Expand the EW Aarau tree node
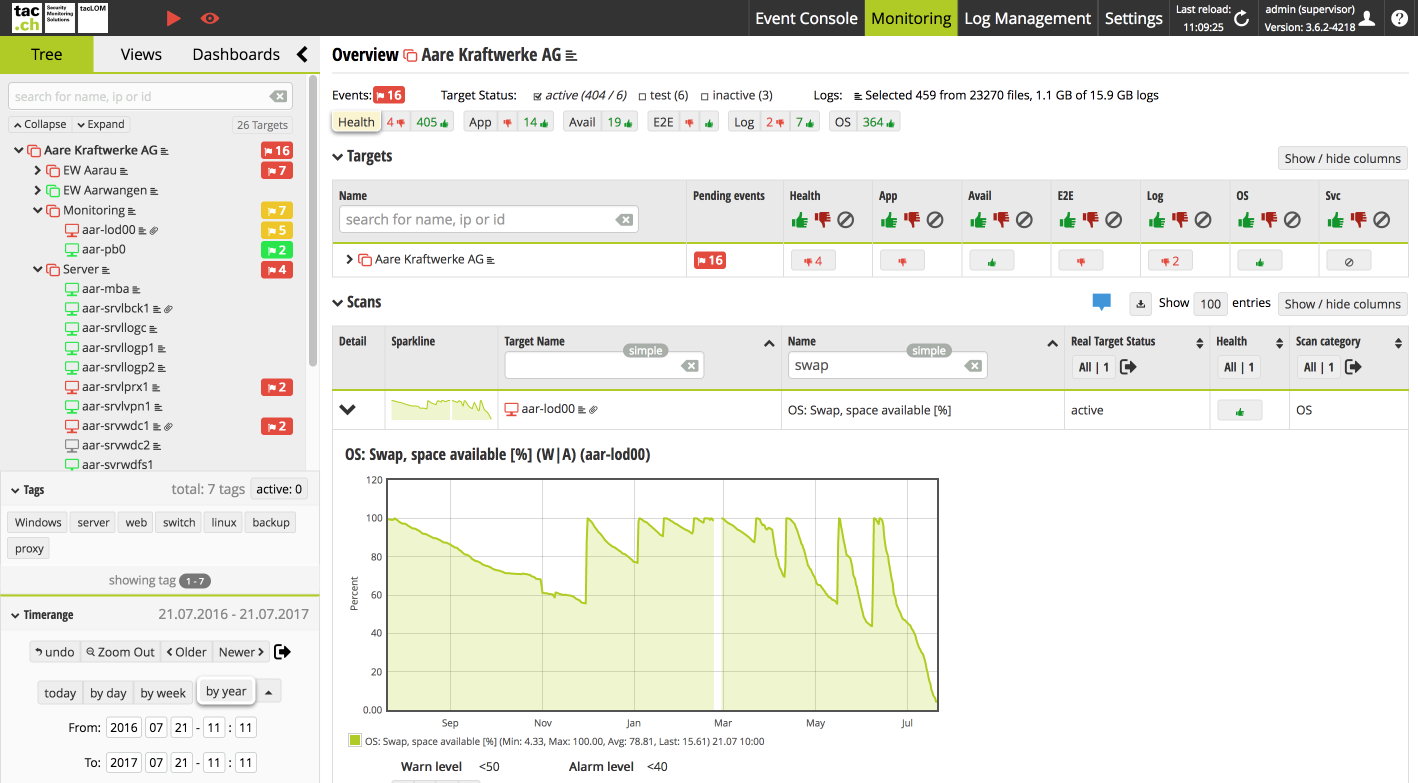Viewport: 1418px width, 783px height. click(38, 171)
